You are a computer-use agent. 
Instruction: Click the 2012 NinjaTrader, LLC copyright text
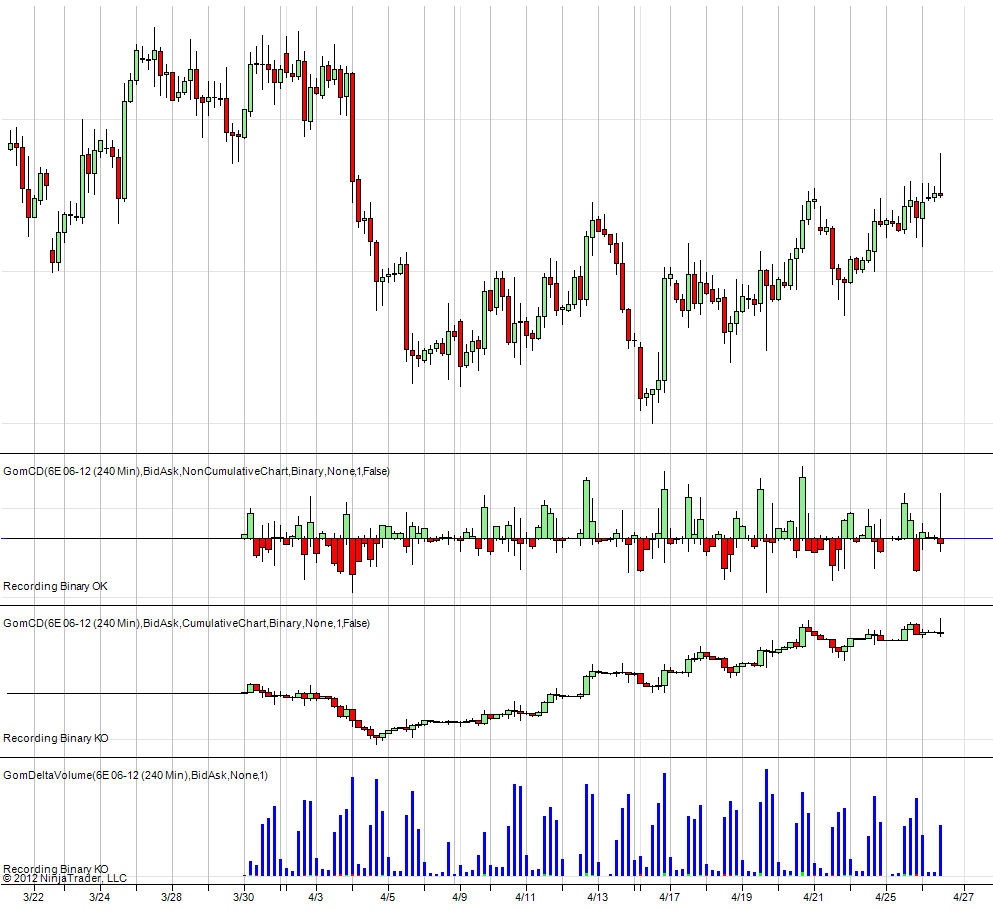click(65, 878)
